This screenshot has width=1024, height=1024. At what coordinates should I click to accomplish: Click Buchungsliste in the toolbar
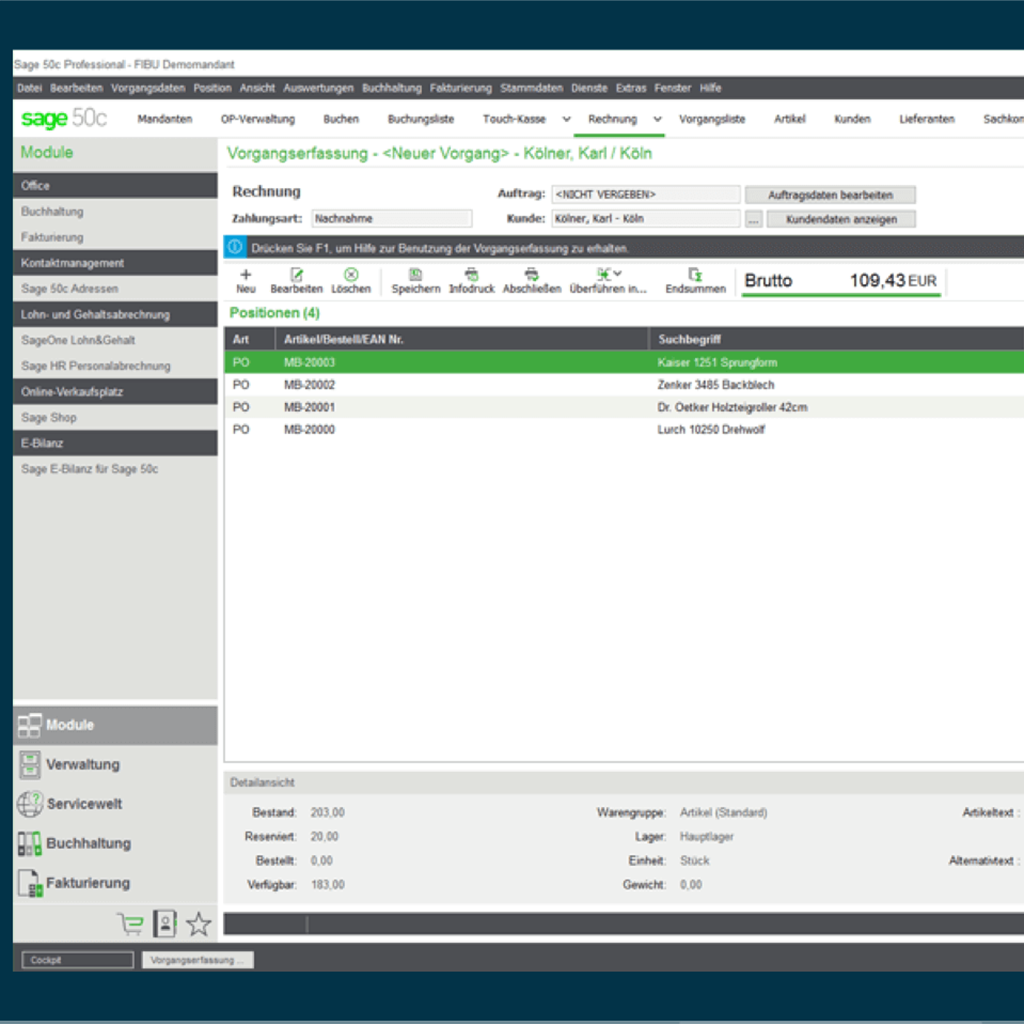(x=421, y=119)
